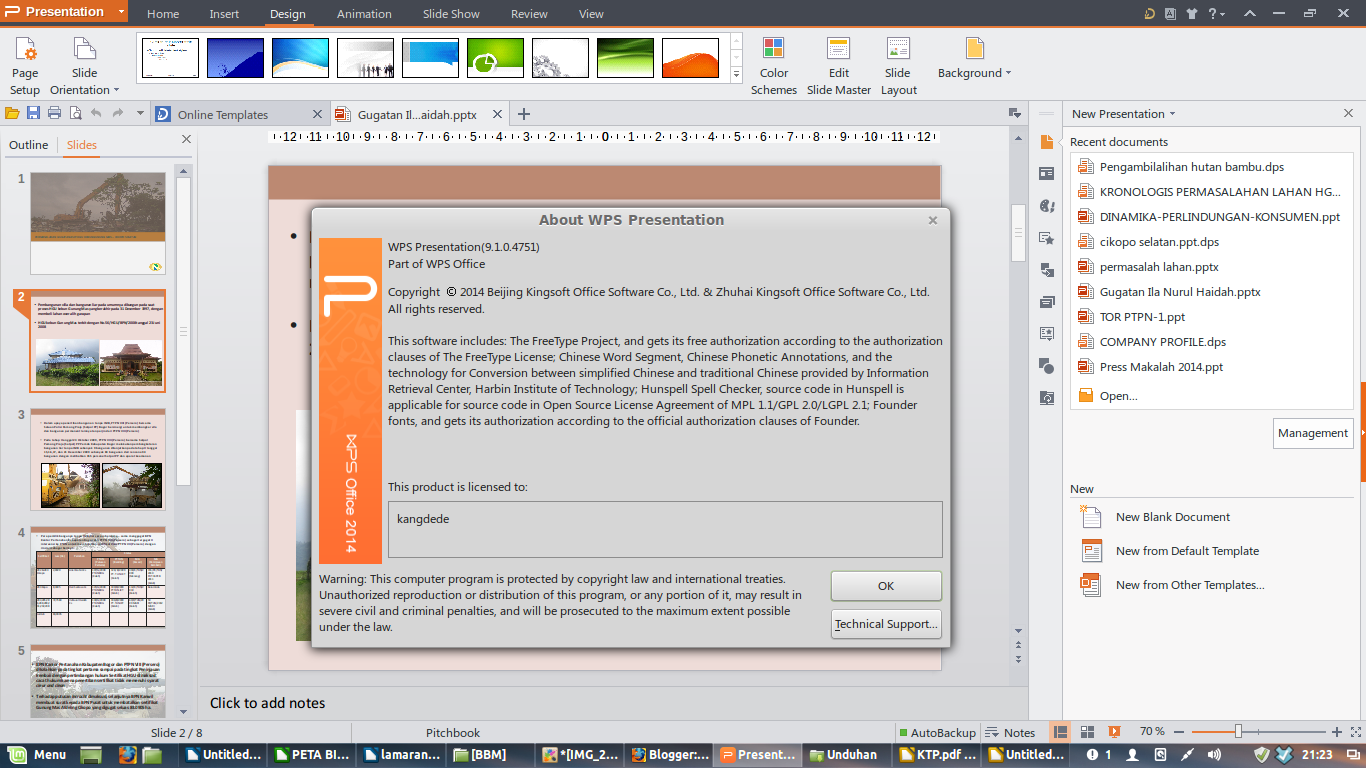Open New Blank Document link
This screenshot has width=1366, height=768.
(x=1173, y=517)
